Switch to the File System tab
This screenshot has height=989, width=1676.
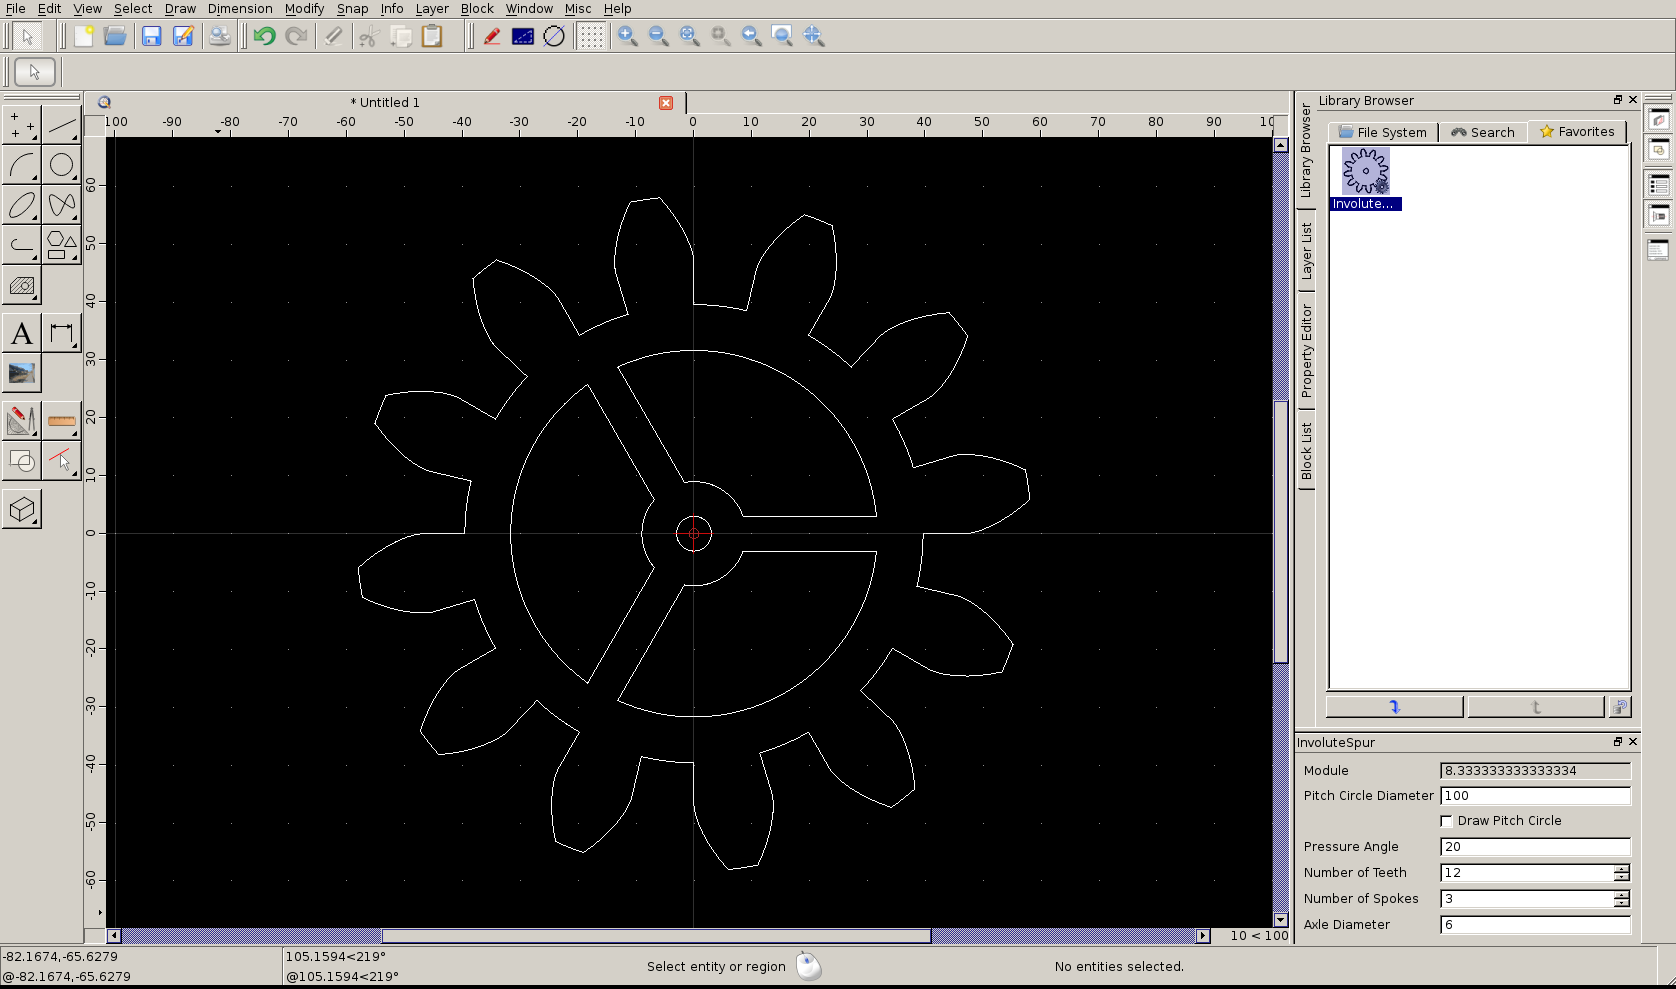coord(1383,132)
